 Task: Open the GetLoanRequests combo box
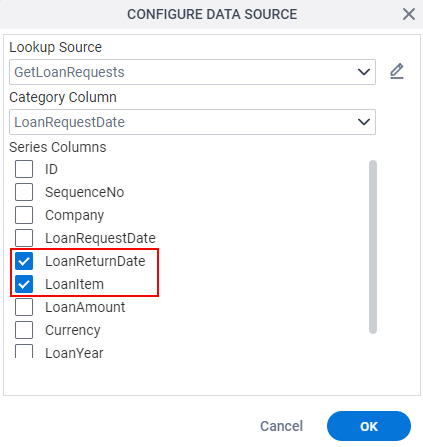(x=192, y=72)
